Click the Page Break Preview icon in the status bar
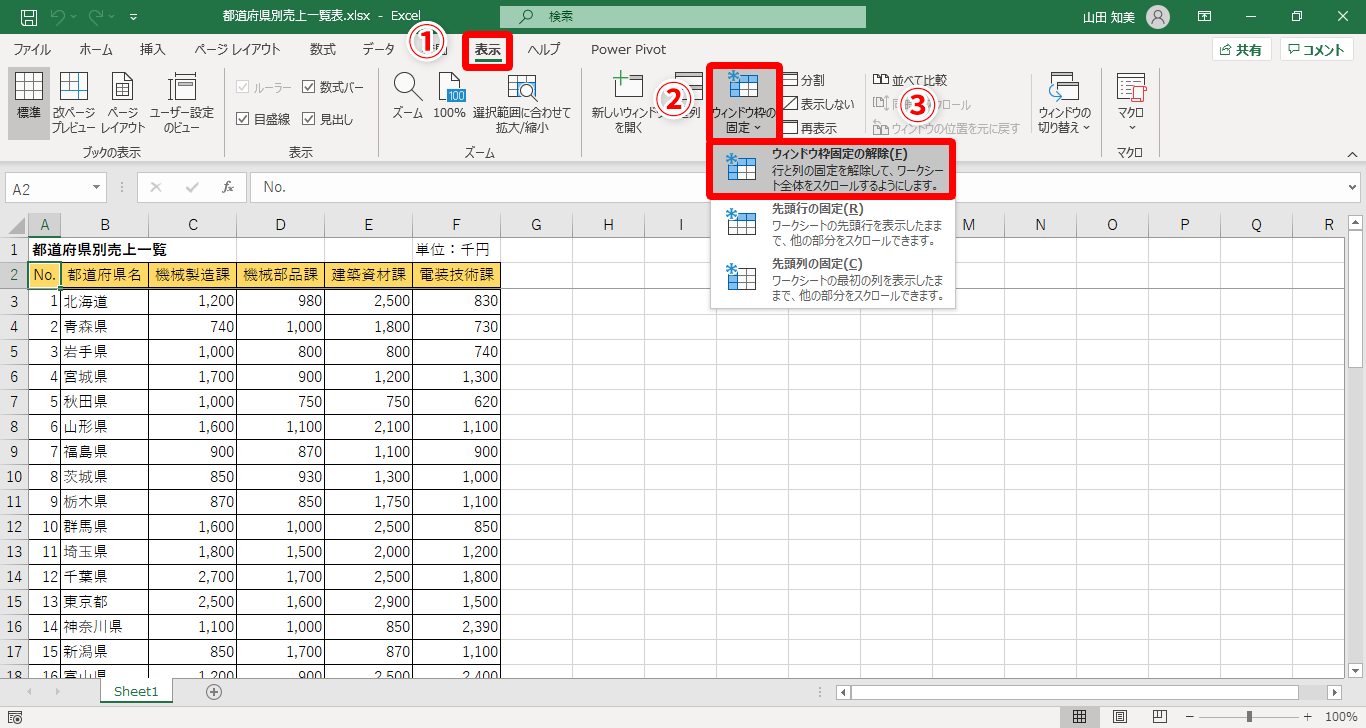Viewport: 1366px width, 728px height. [x=1161, y=716]
